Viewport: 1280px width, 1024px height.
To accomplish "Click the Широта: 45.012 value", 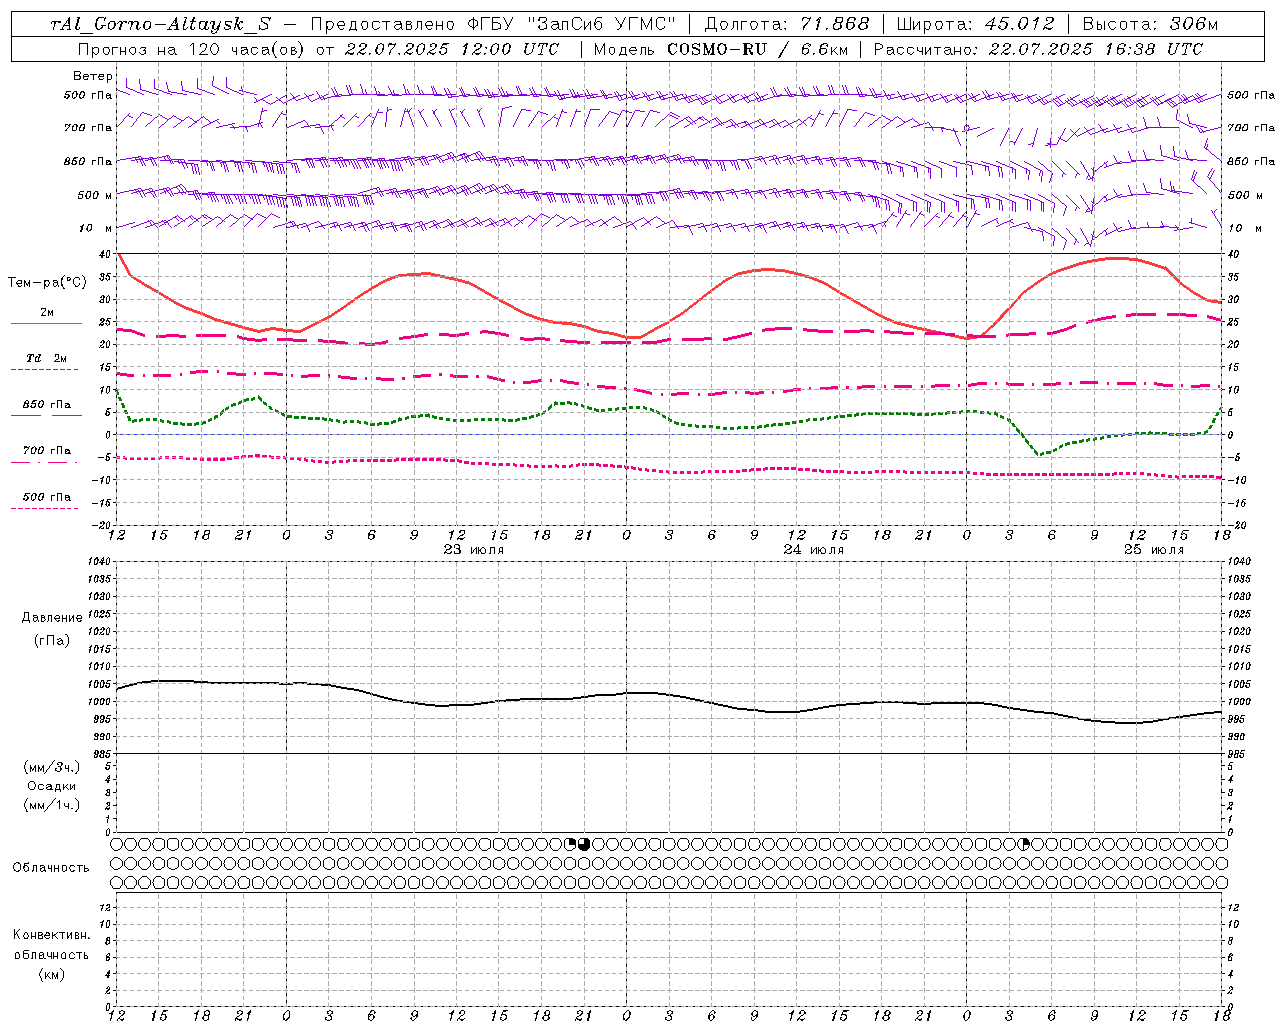I will pos(976,24).
